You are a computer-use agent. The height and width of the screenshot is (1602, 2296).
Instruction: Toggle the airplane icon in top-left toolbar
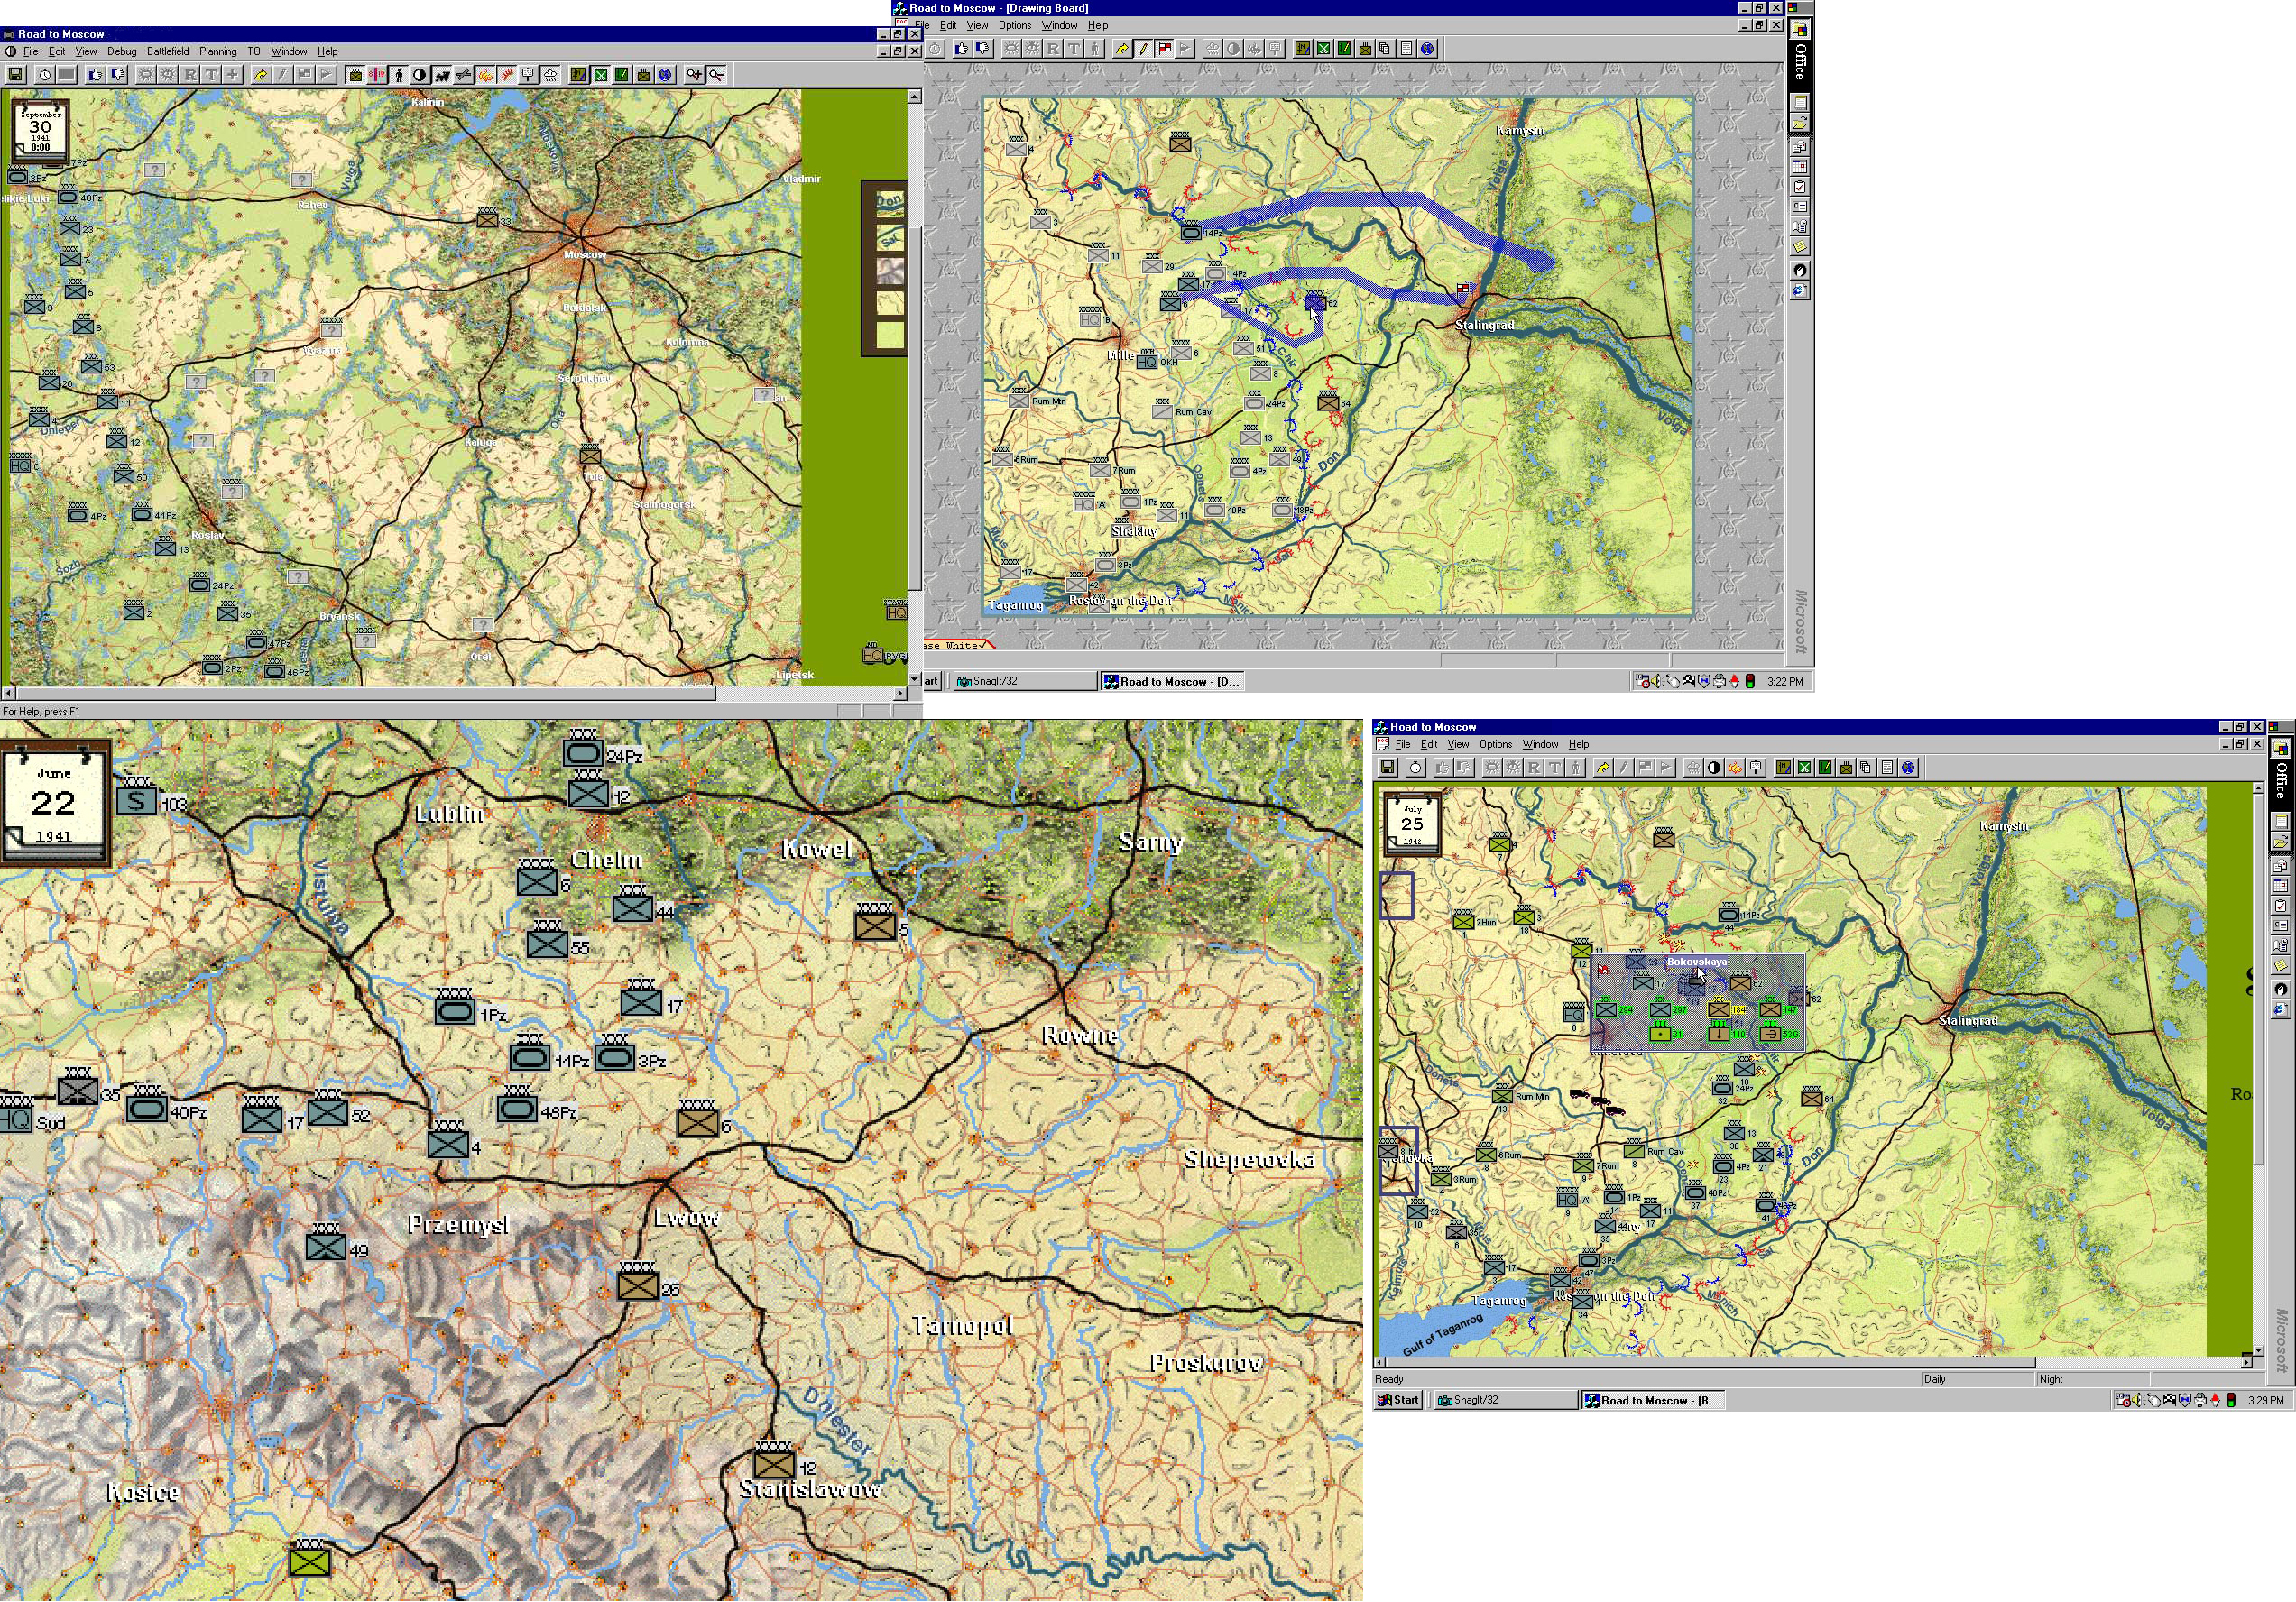pos(464,75)
